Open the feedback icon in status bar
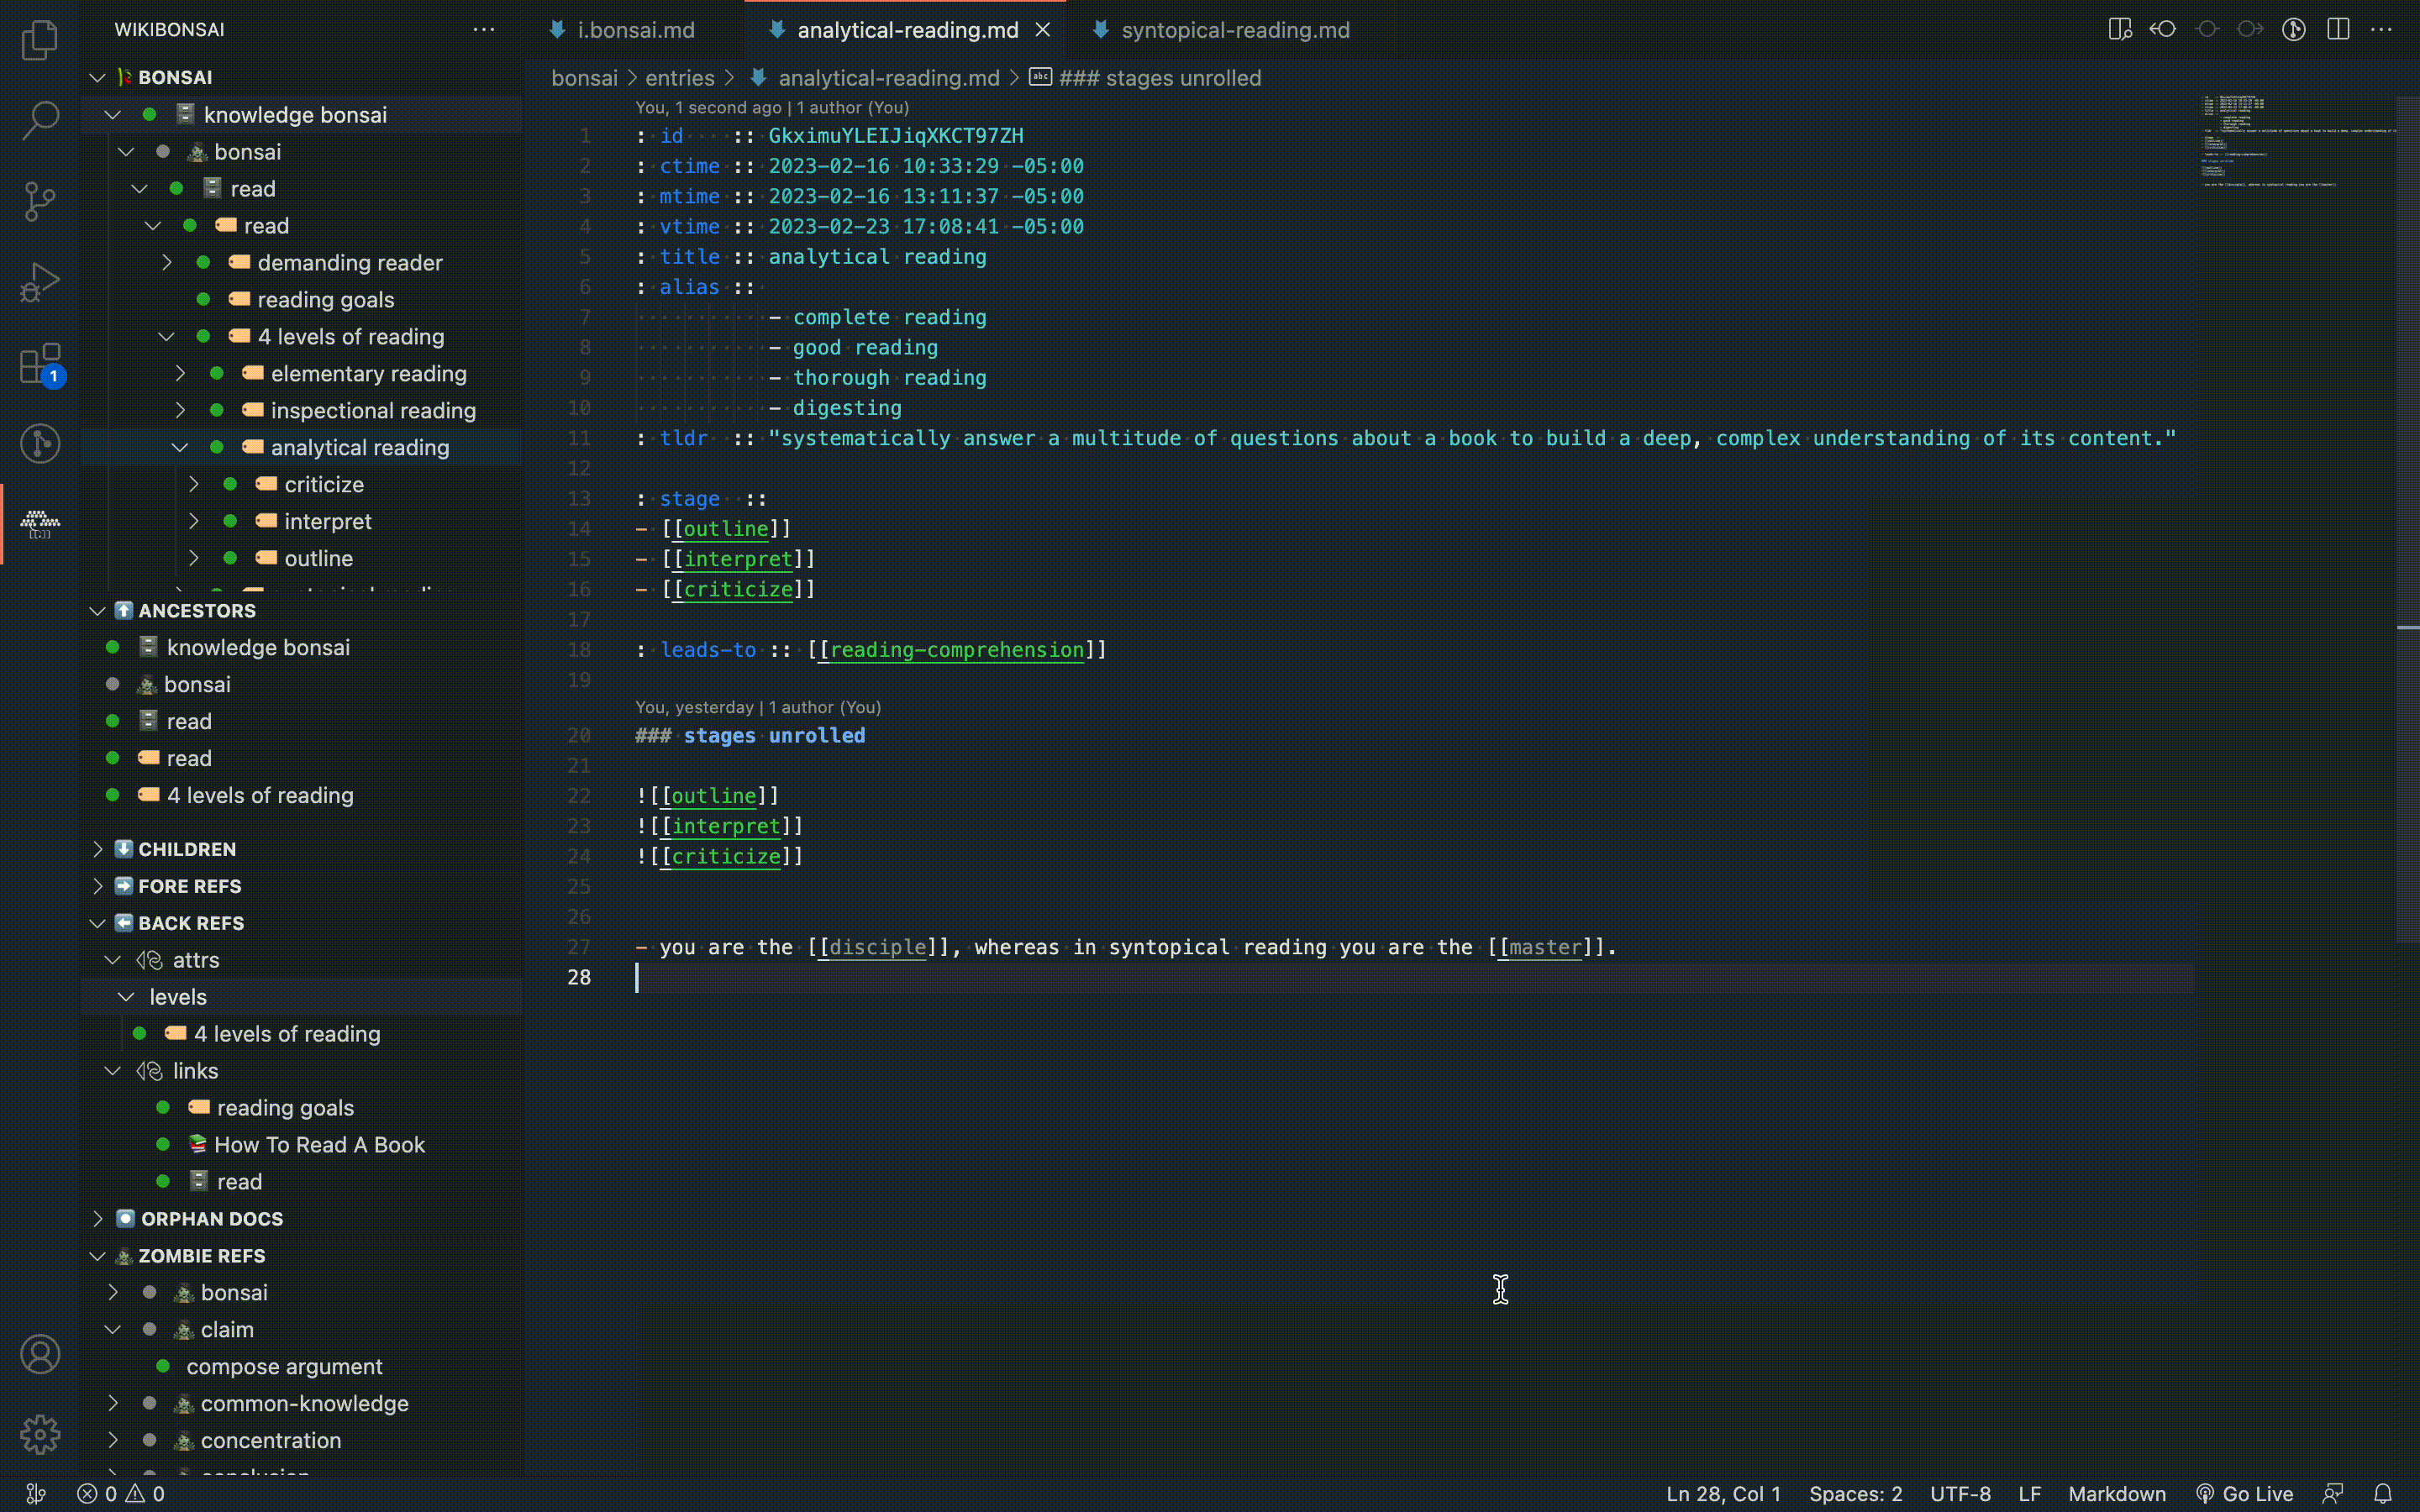This screenshot has height=1512, width=2420. click(x=2333, y=1494)
